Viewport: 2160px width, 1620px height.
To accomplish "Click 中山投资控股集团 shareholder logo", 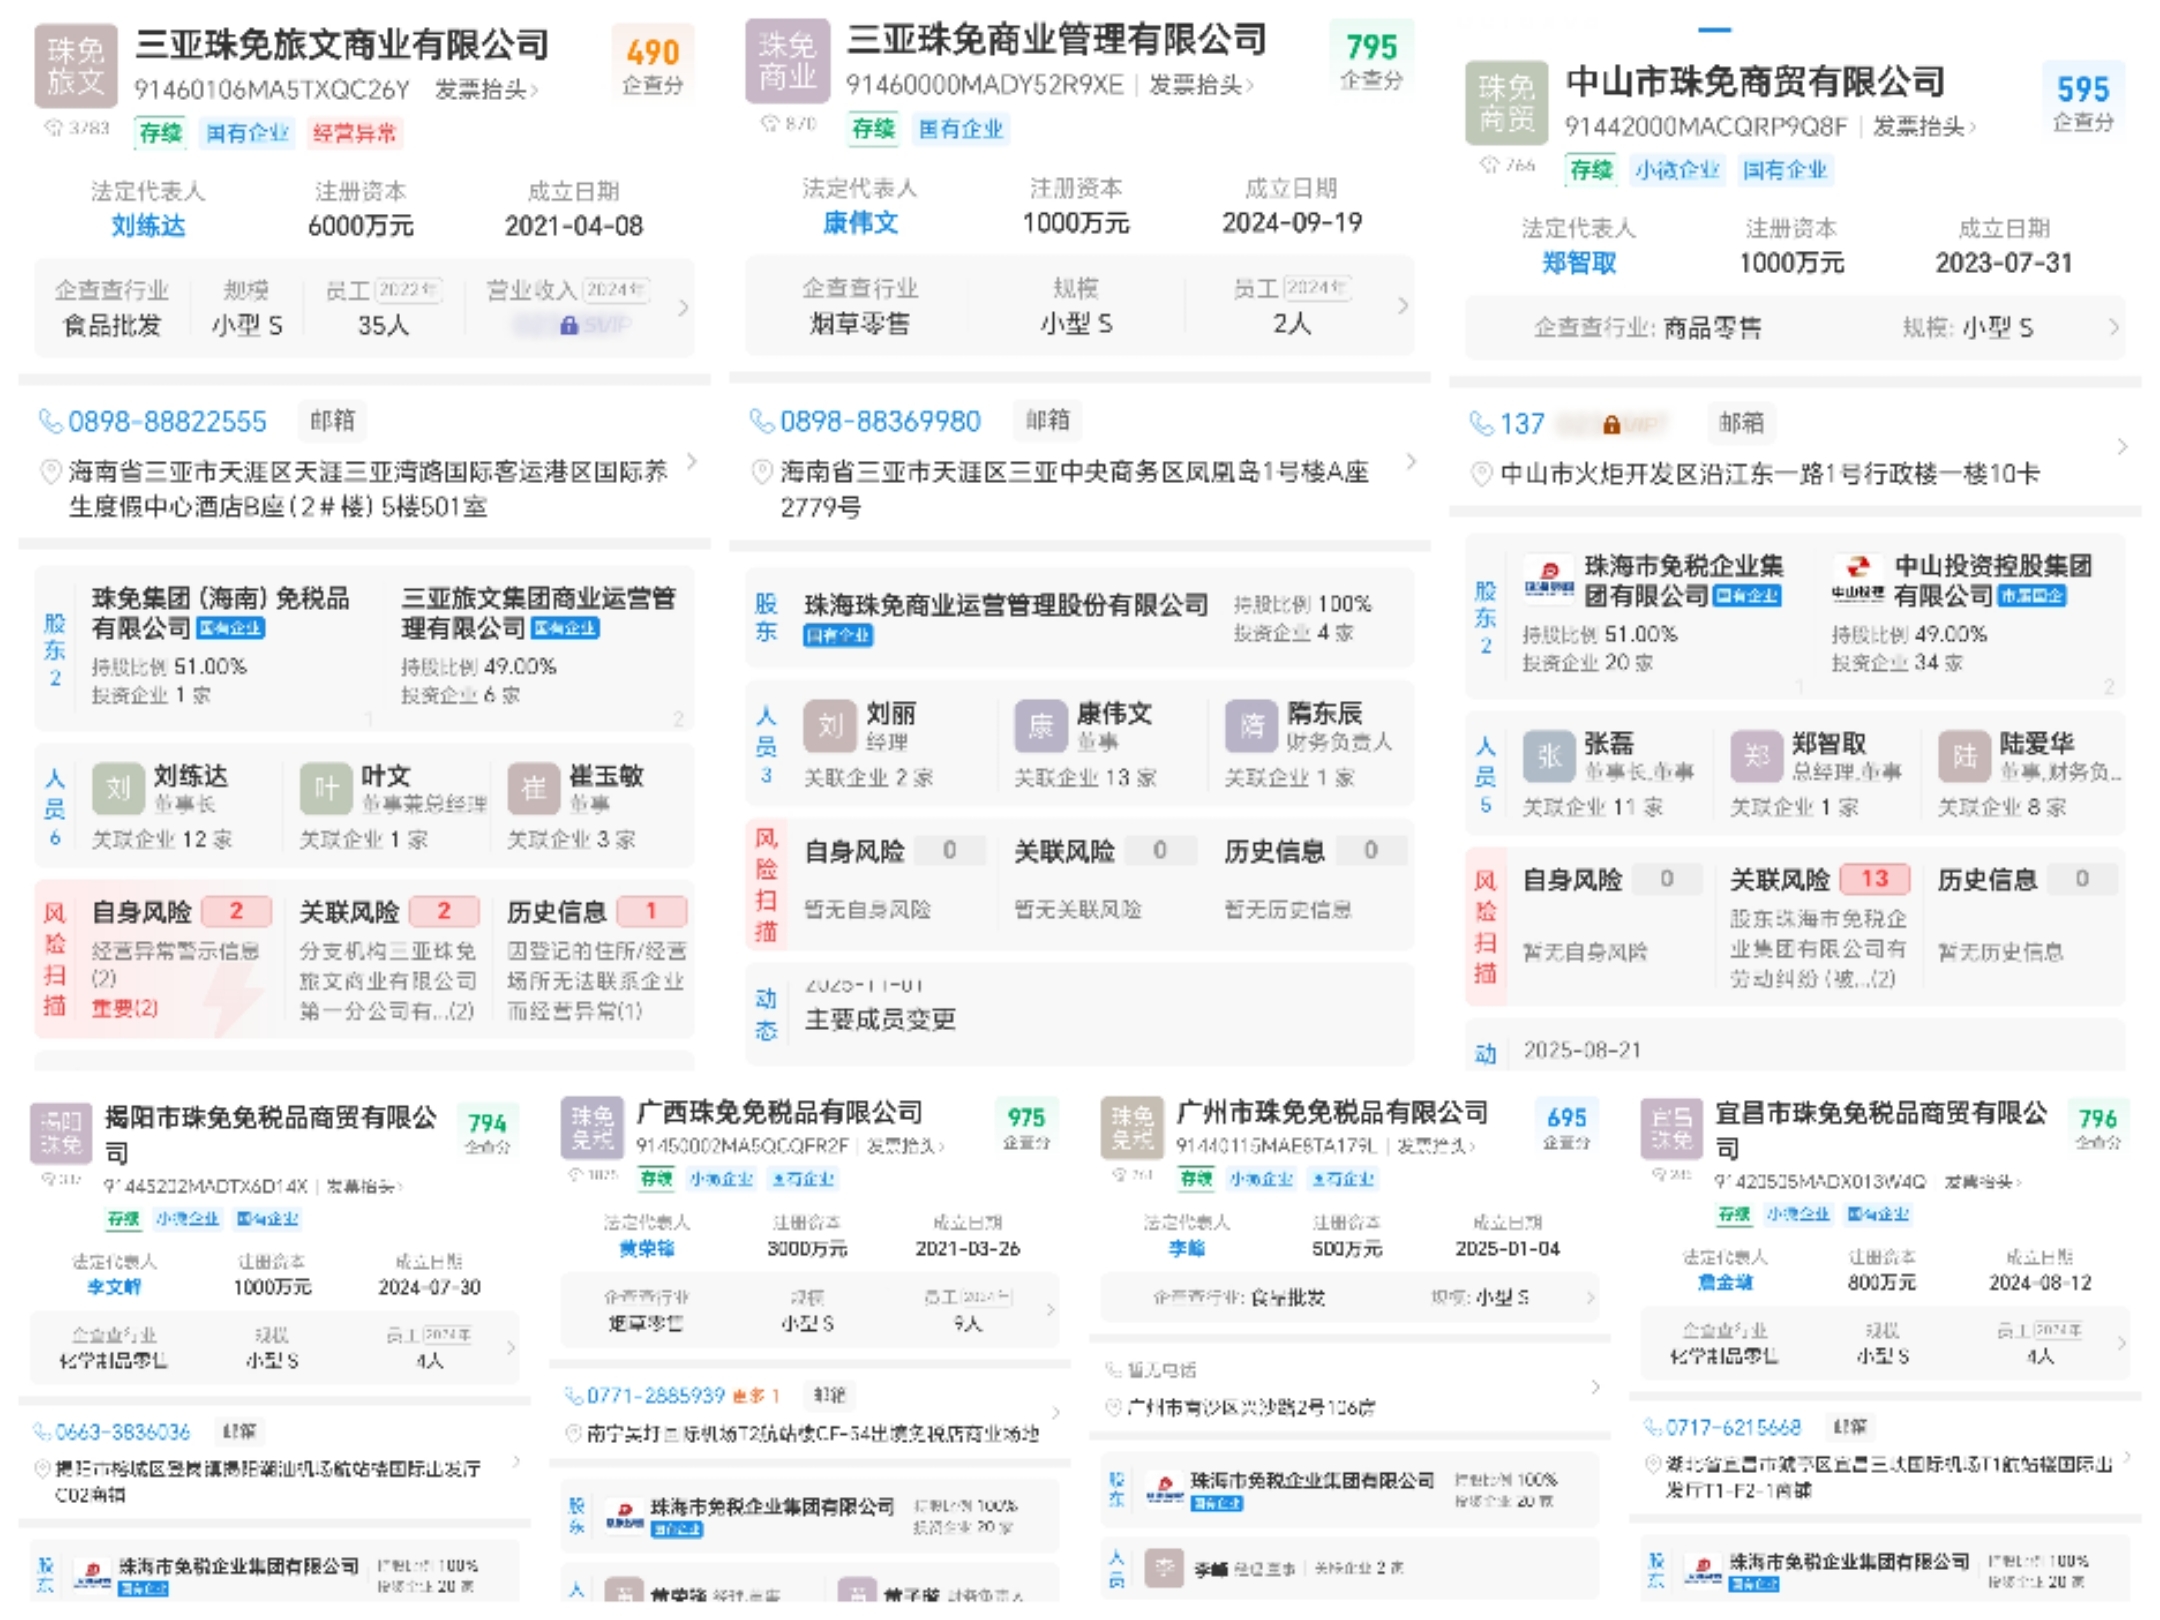I will coord(1857,579).
